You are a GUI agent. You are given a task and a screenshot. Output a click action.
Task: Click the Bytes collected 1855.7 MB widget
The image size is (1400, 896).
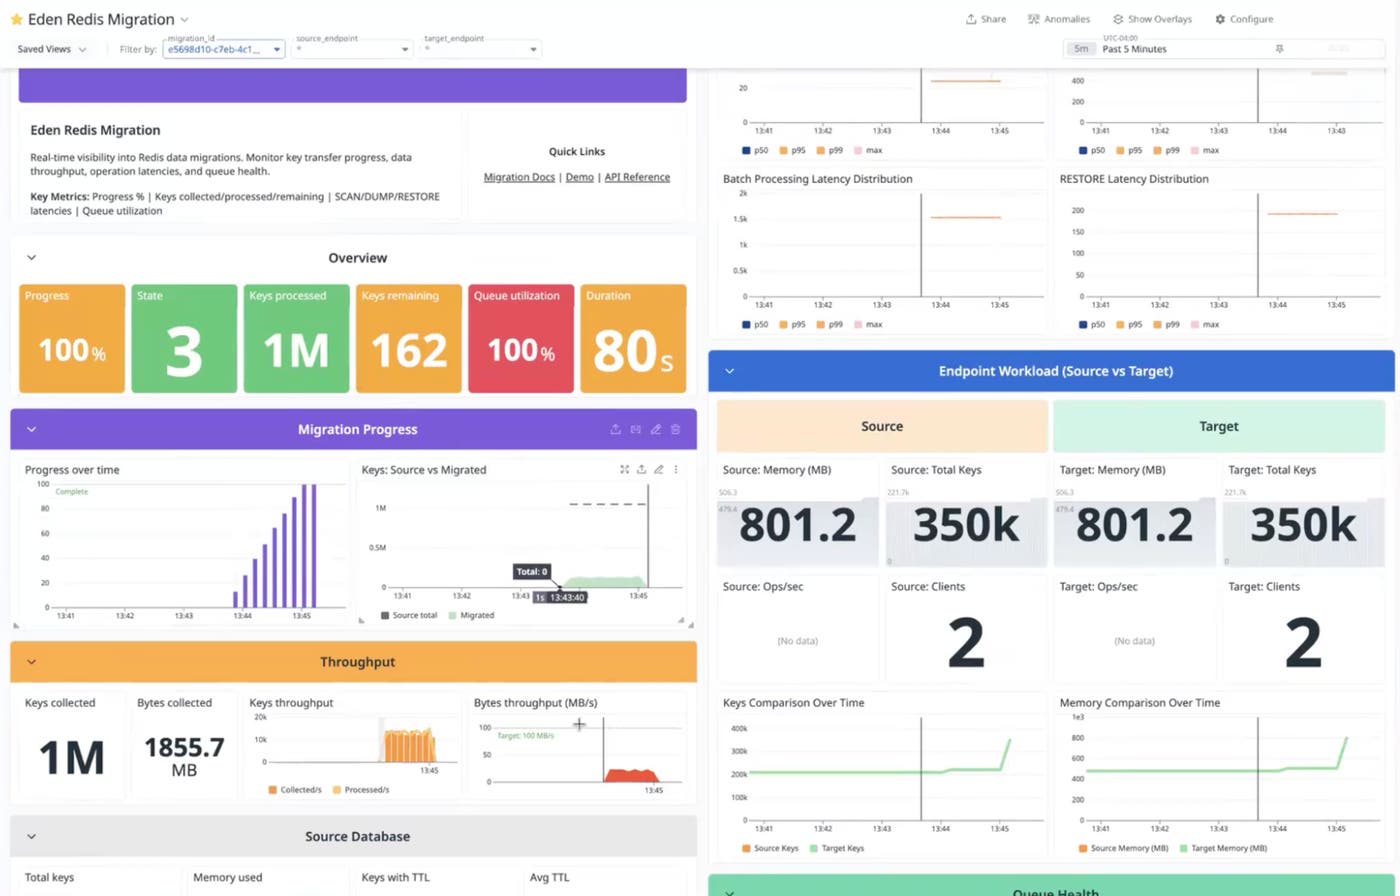(184, 746)
